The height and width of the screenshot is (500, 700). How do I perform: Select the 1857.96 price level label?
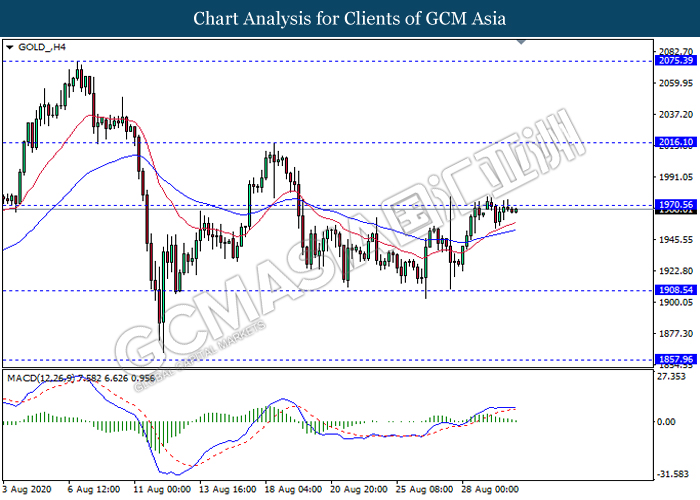tap(676, 359)
